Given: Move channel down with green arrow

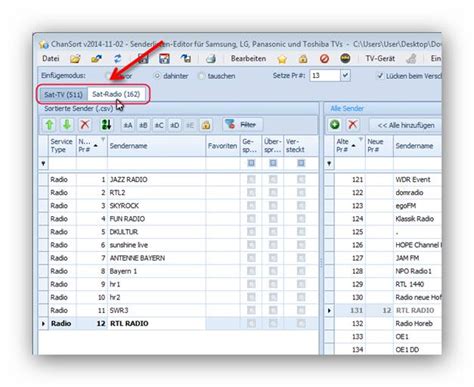Looking at the screenshot, I should click(x=67, y=125).
